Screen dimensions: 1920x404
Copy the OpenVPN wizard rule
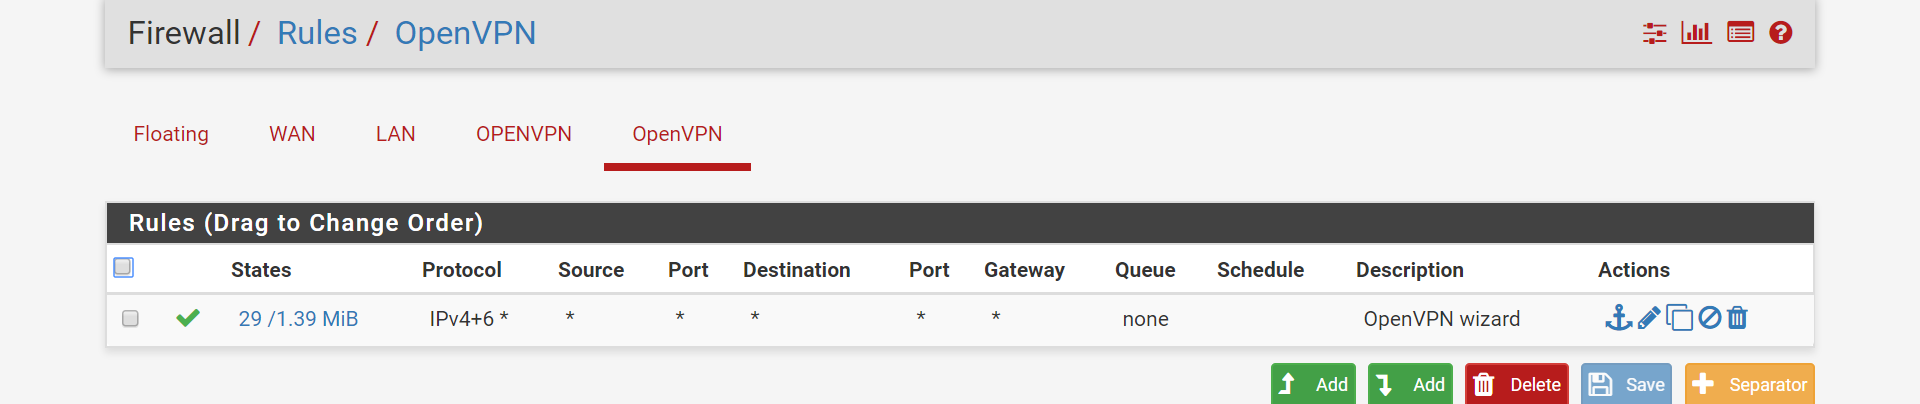point(1679,318)
